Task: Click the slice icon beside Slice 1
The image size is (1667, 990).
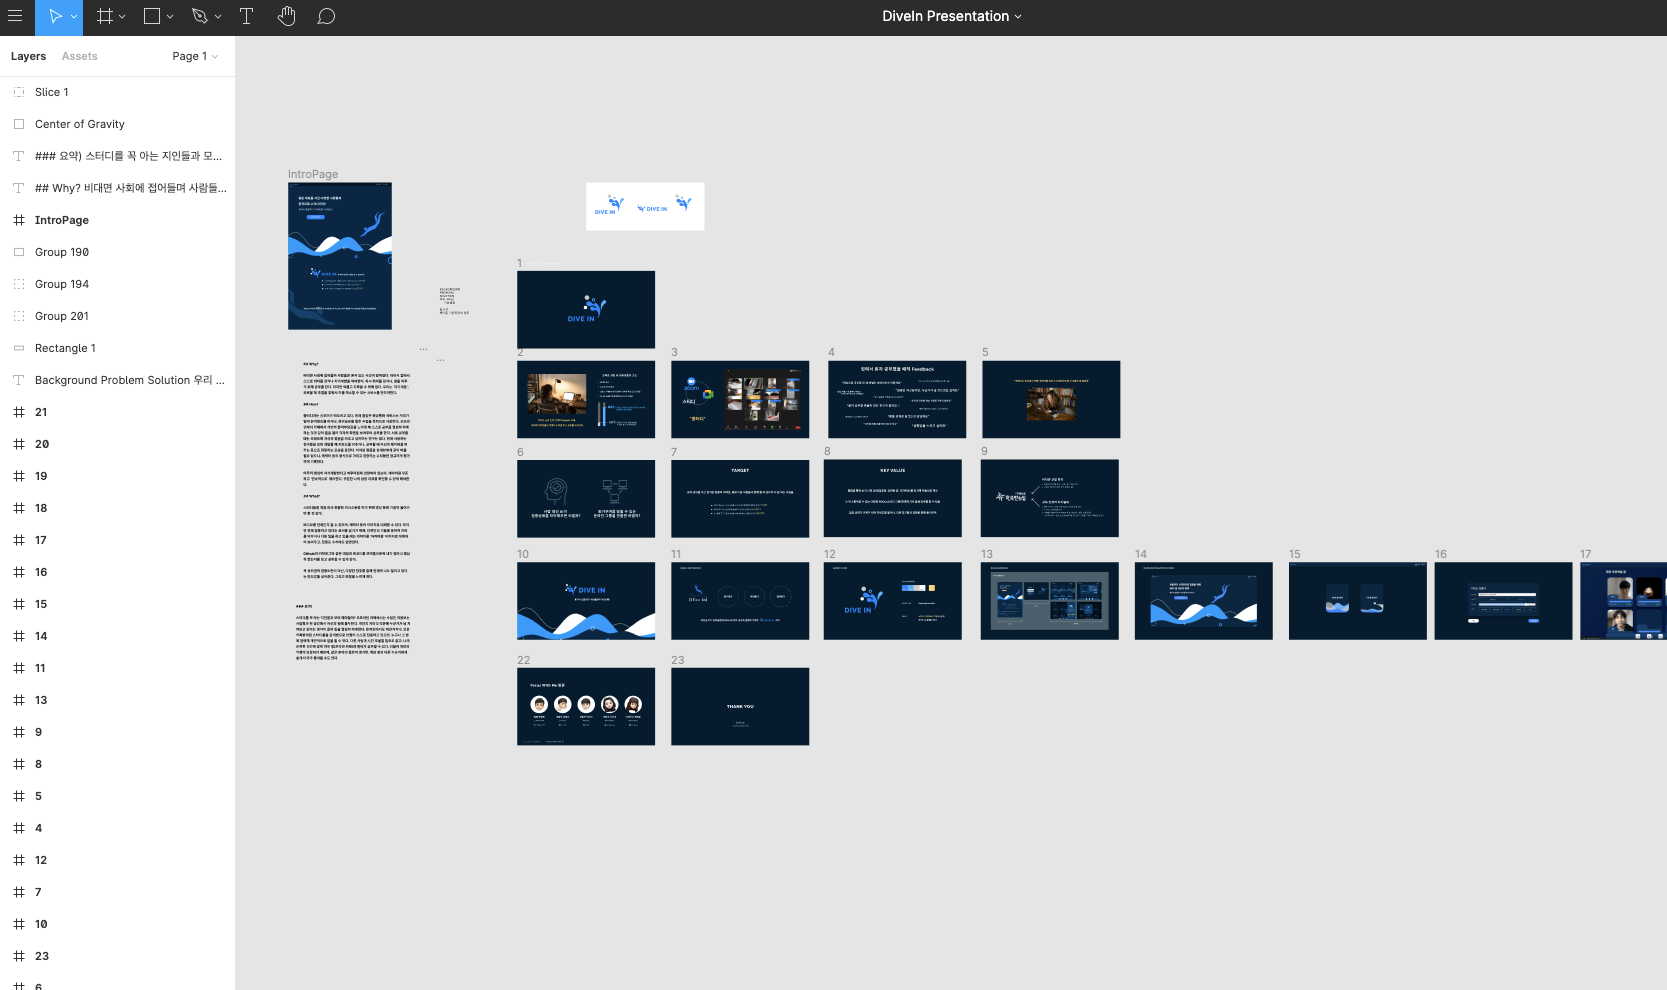Action: coord(18,92)
